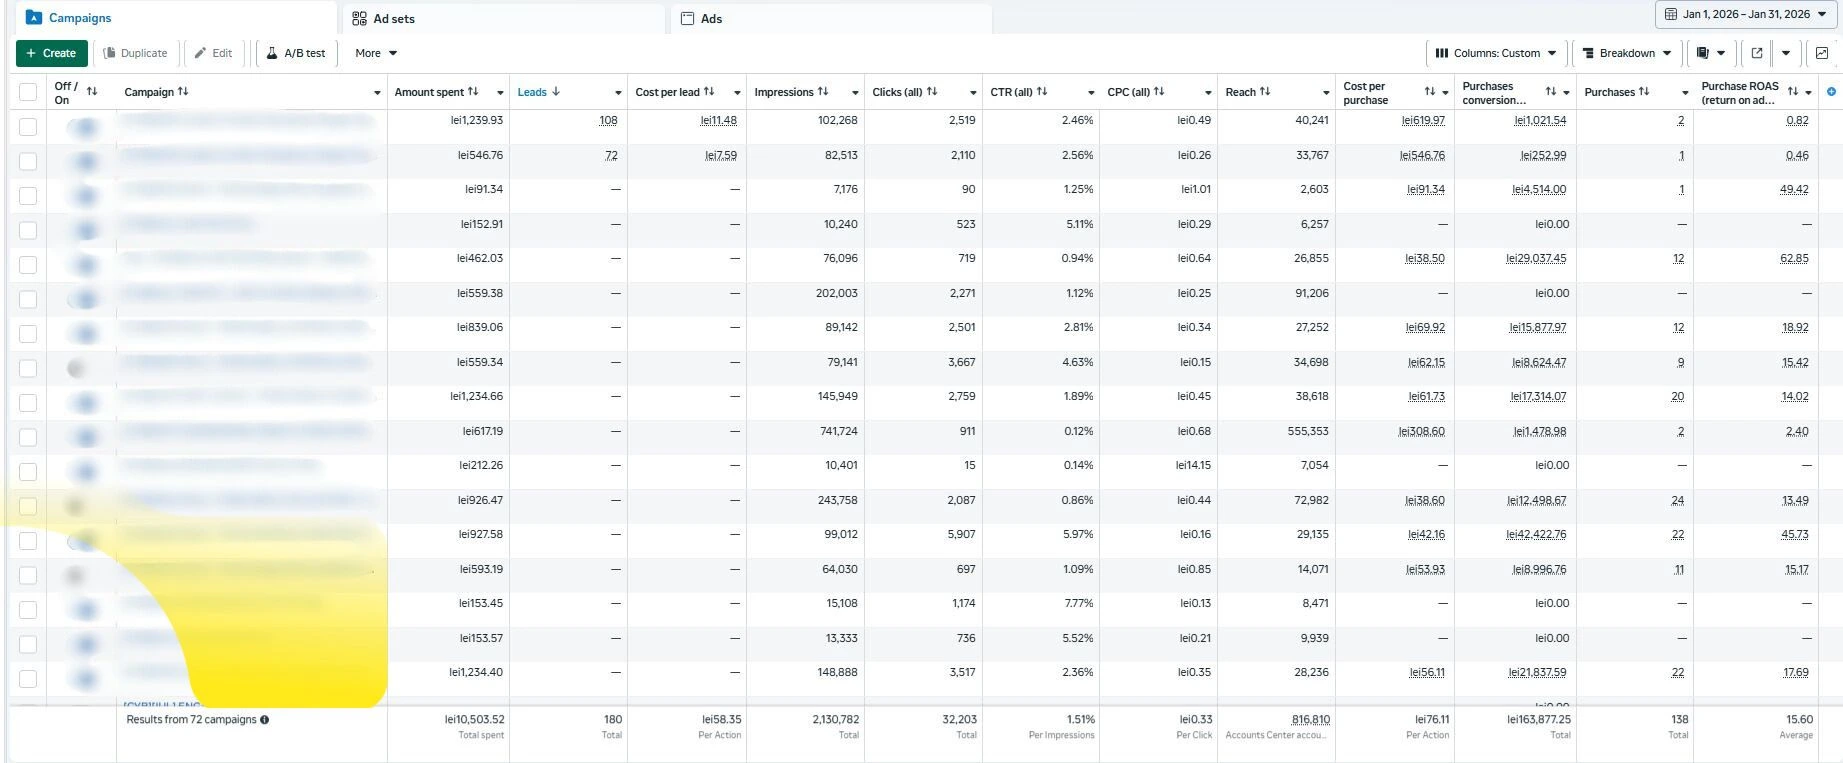Expand the Columns: Custom dropdown
The image size is (1843, 763).
click(x=1495, y=53)
